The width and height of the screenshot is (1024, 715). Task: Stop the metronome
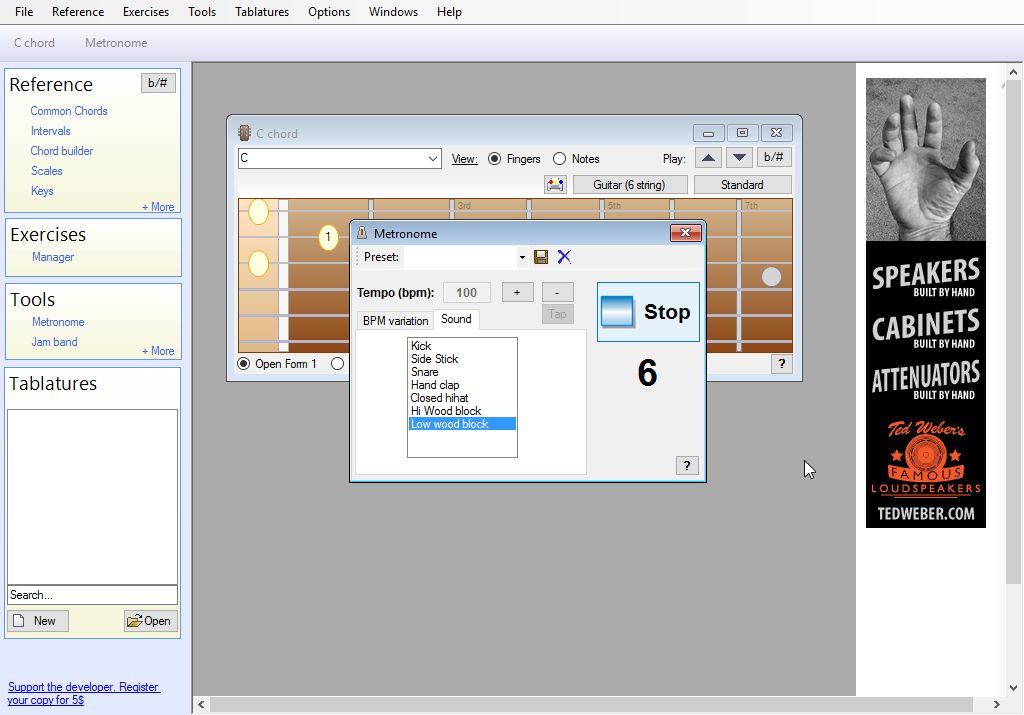pyautogui.click(x=648, y=312)
